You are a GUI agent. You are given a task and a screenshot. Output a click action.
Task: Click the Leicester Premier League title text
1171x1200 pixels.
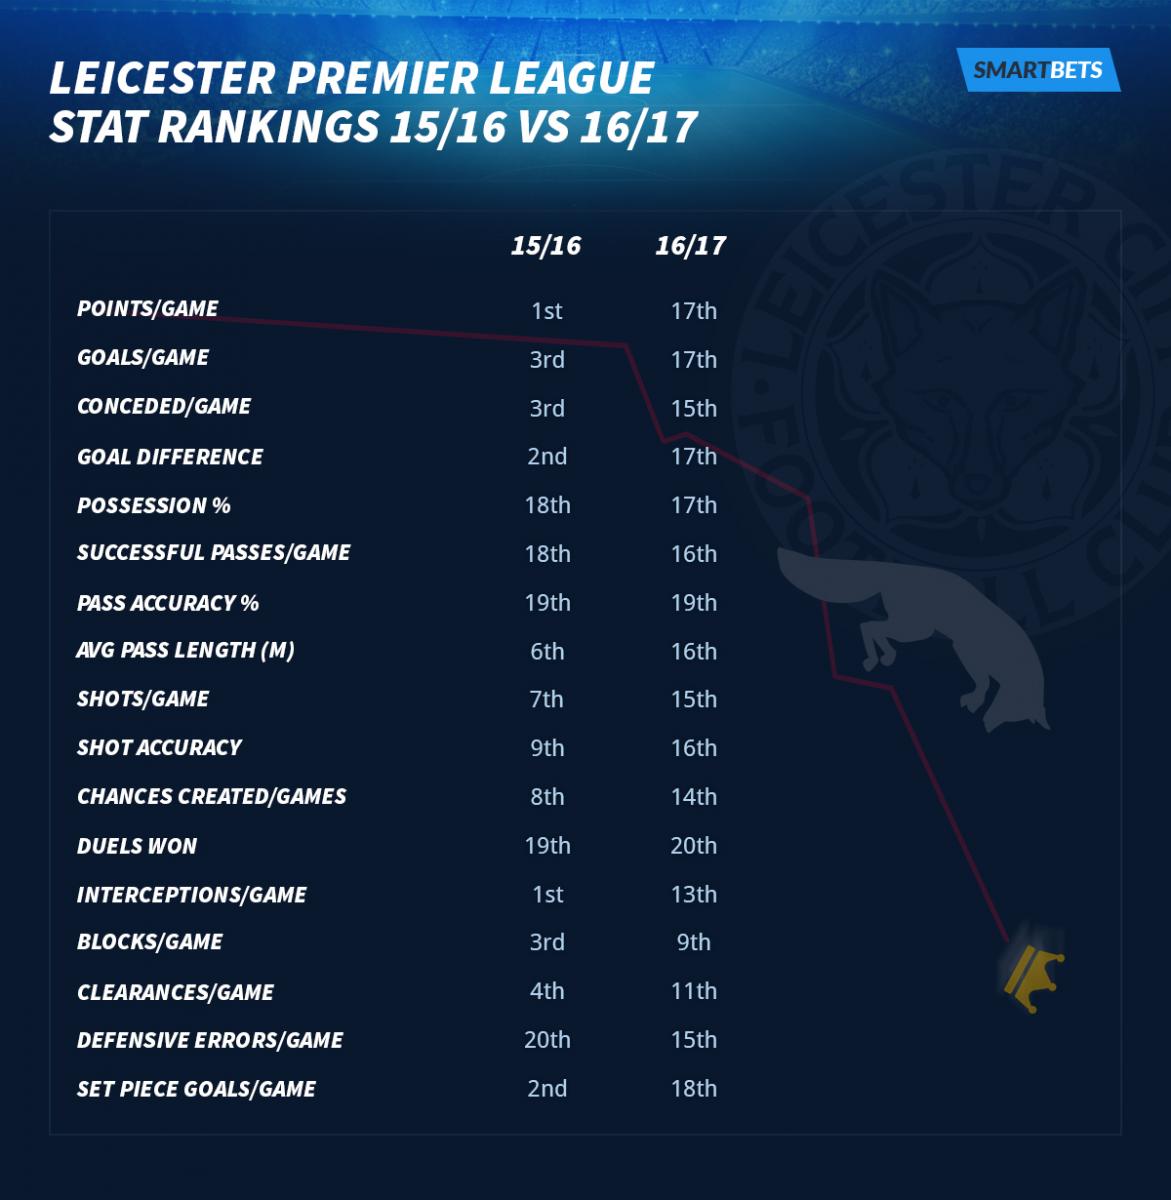pyautogui.click(x=372, y=103)
